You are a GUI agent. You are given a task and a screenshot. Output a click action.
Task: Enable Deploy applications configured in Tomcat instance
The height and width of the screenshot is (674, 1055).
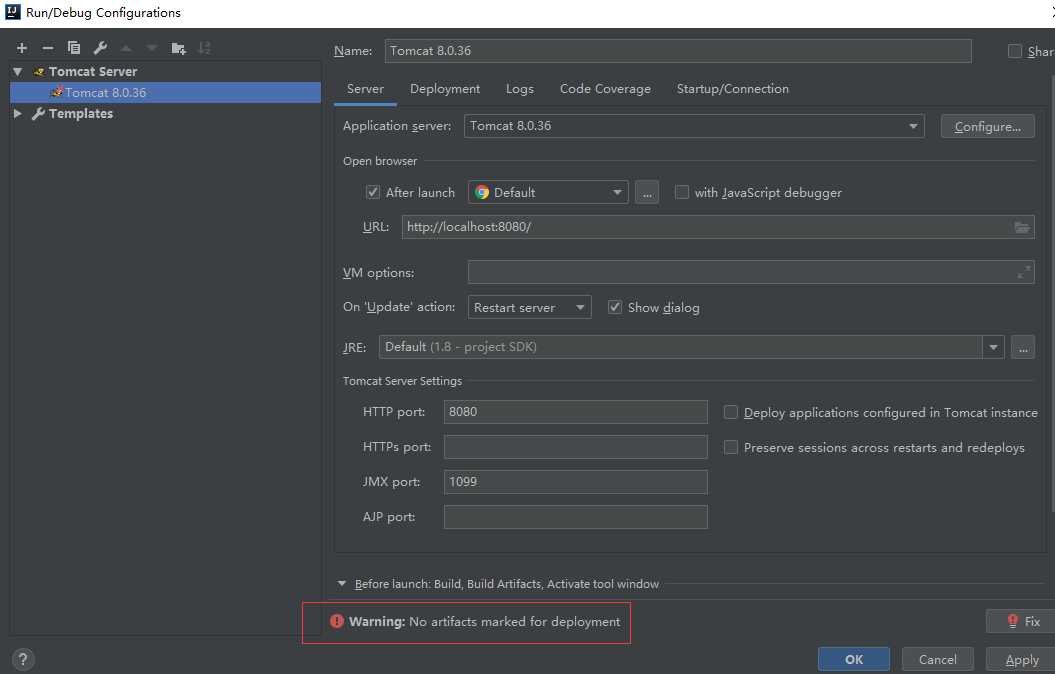click(x=731, y=412)
